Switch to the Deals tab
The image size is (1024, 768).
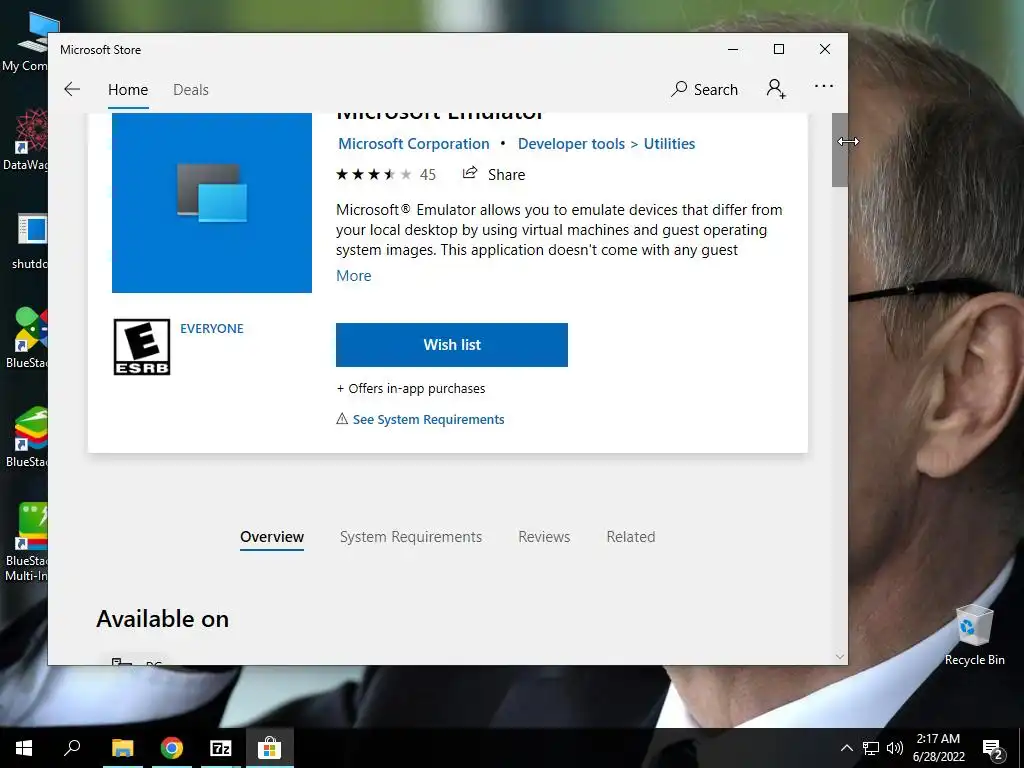(191, 89)
